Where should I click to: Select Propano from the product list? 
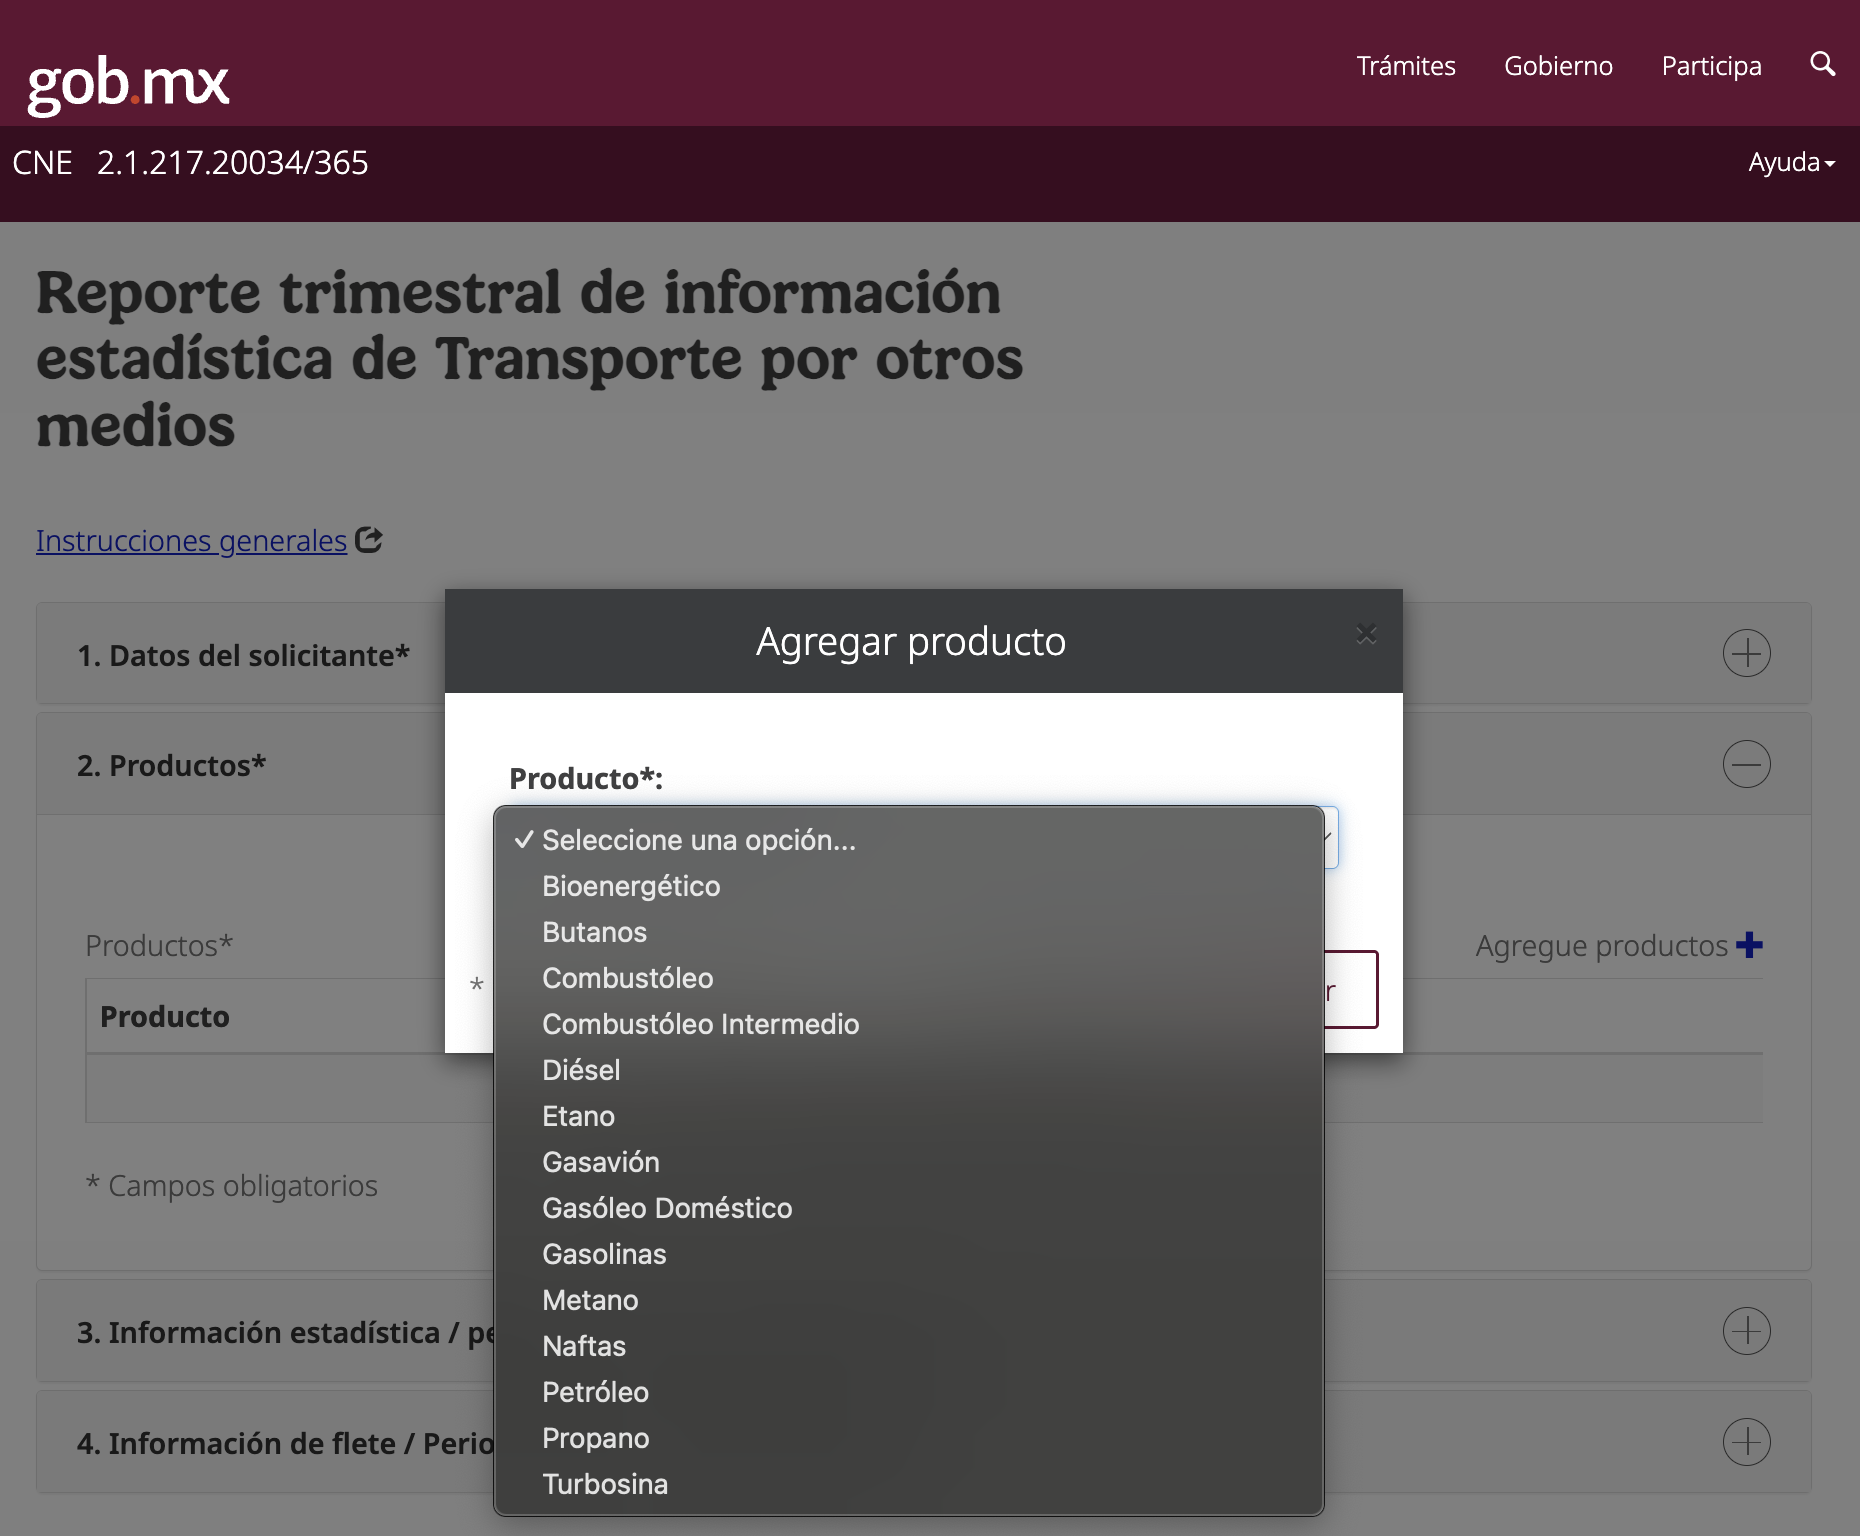pyautogui.click(x=596, y=1438)
